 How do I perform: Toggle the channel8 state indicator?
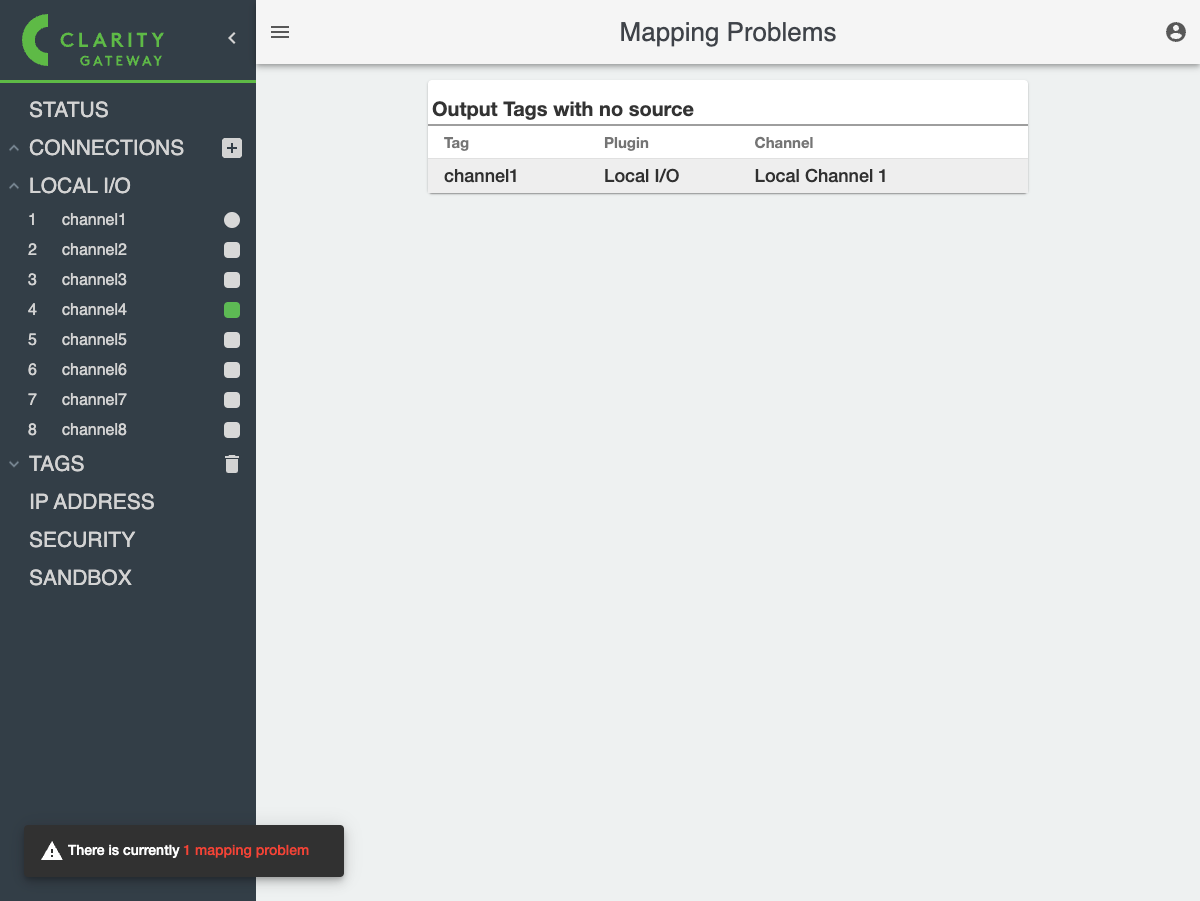click(x=232, y=430)
